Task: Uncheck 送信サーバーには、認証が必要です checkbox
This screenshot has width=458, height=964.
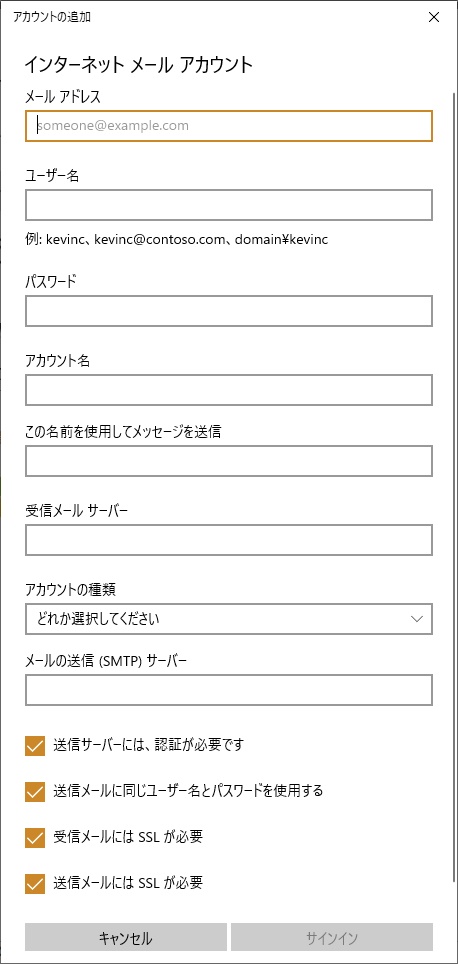Action: (x=35, y=746)
